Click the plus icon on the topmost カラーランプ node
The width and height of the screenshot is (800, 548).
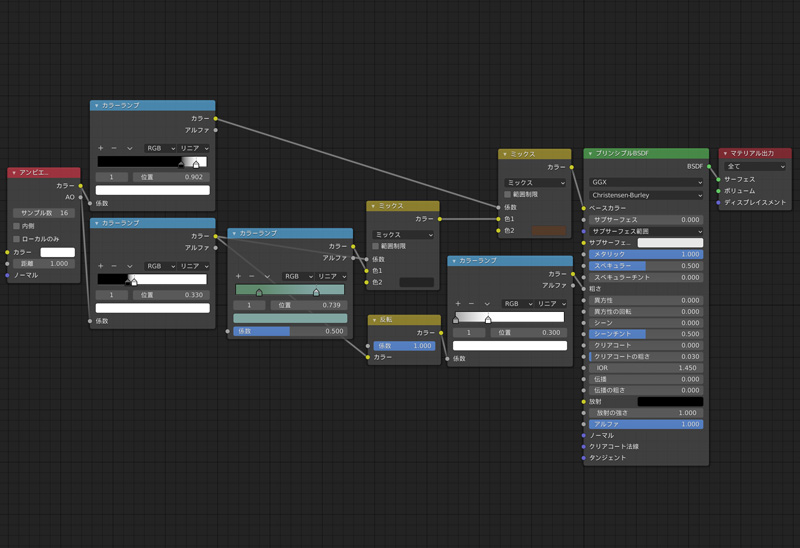(100, 148)
